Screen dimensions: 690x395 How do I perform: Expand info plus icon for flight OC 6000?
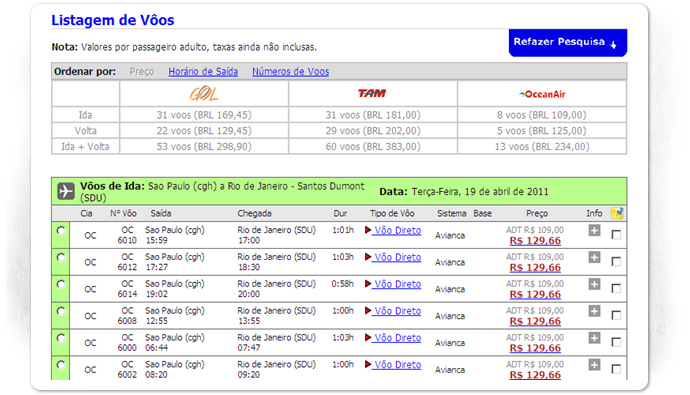pos(594,338)
